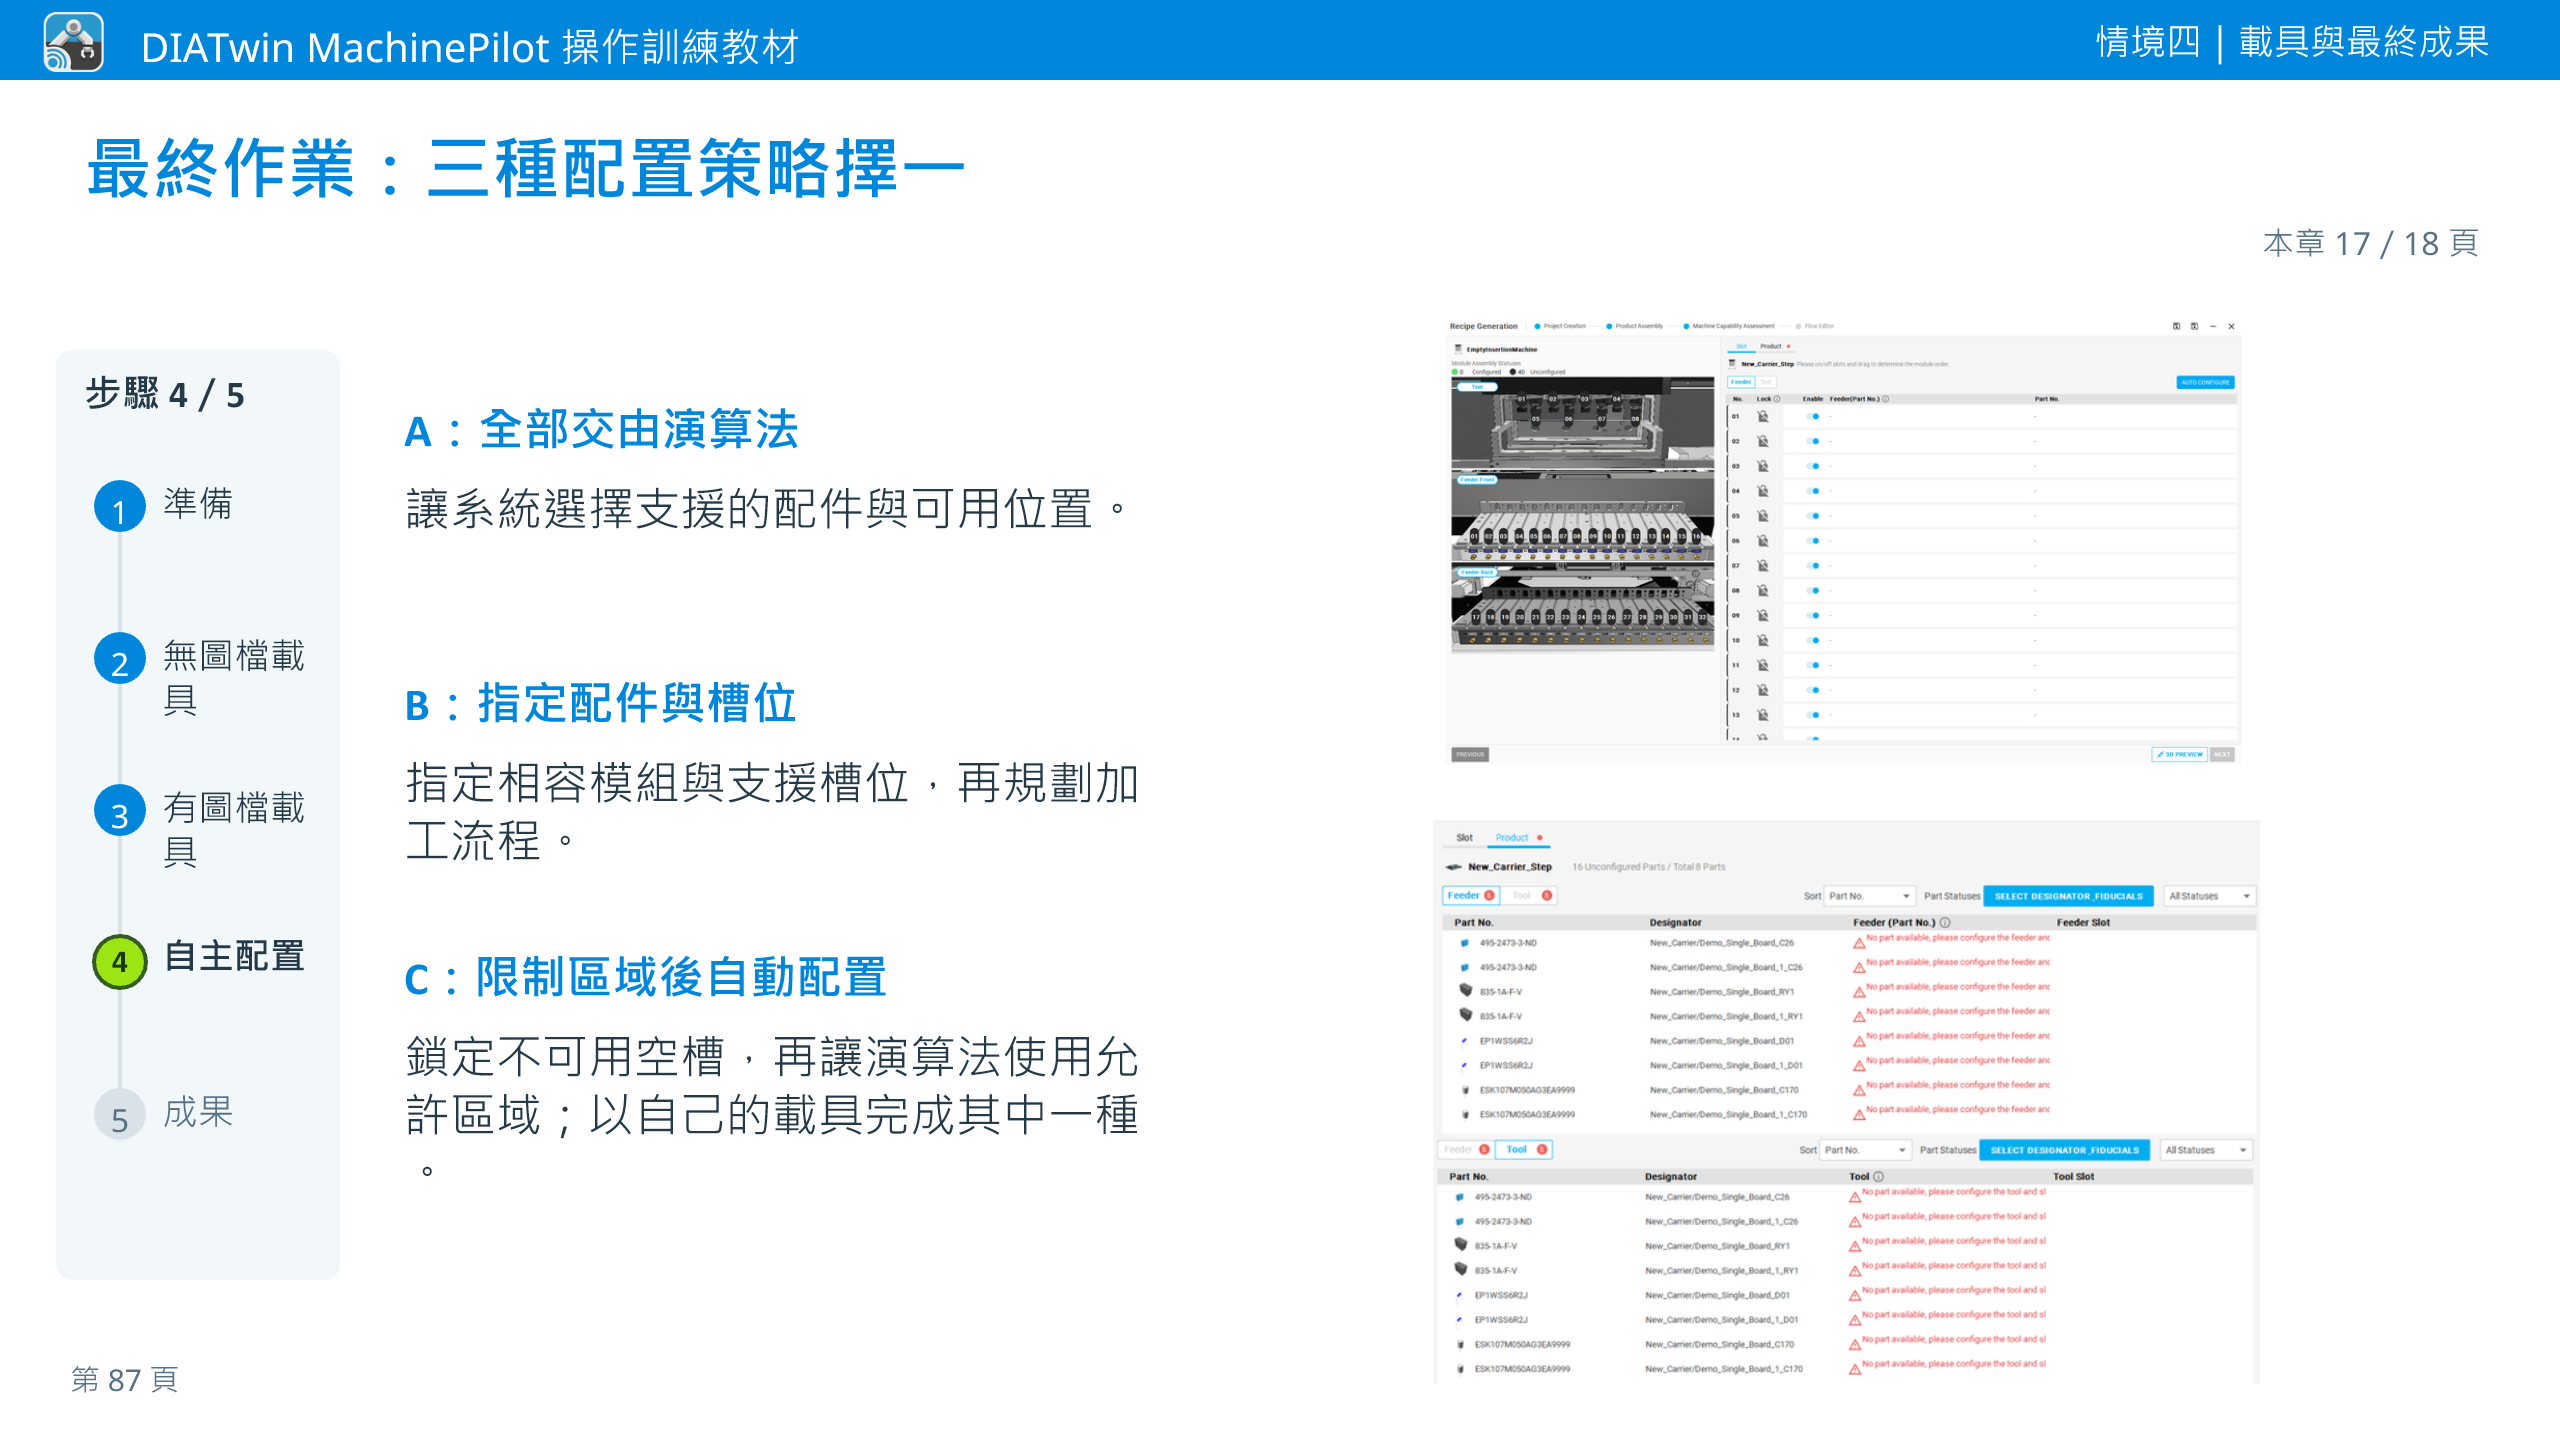Click the lock icon for slot 01
Image resolution: width=2560 pixels, height=1440 pixels.
click(1763, 417)
